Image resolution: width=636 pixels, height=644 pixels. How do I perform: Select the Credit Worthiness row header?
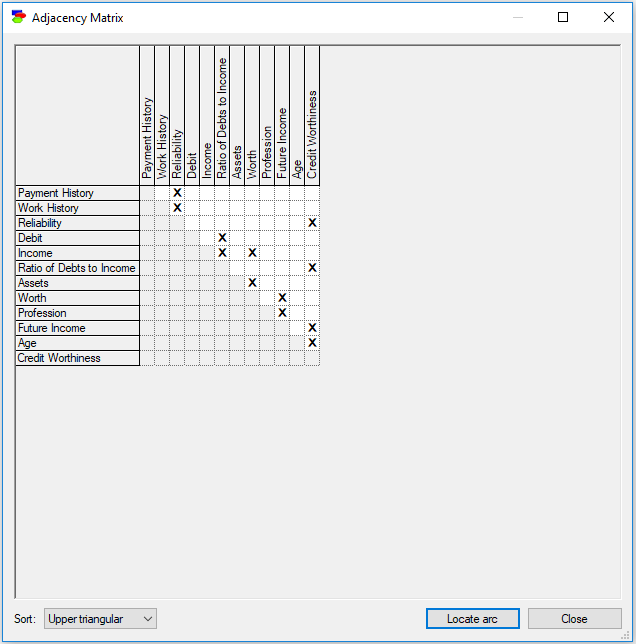click(x=78, y=358)
